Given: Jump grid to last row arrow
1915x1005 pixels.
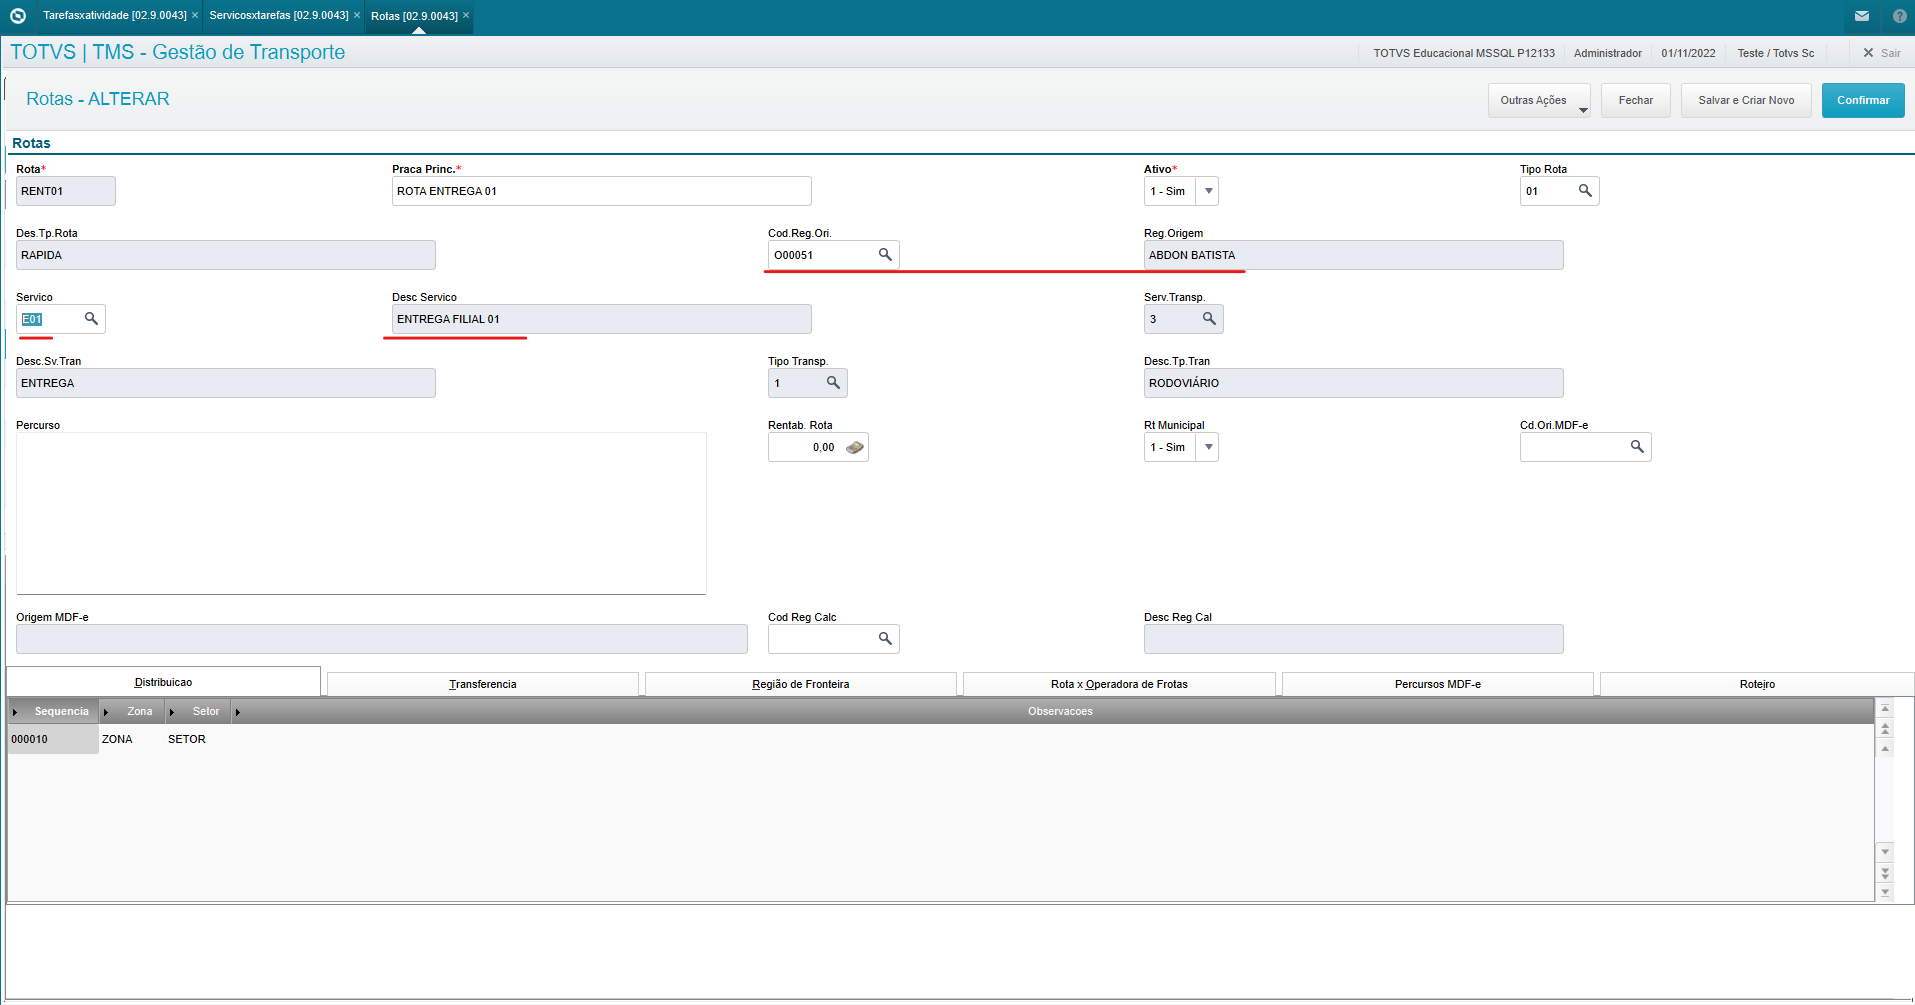Looking at the screenshot, I should tap(1885, 893).
